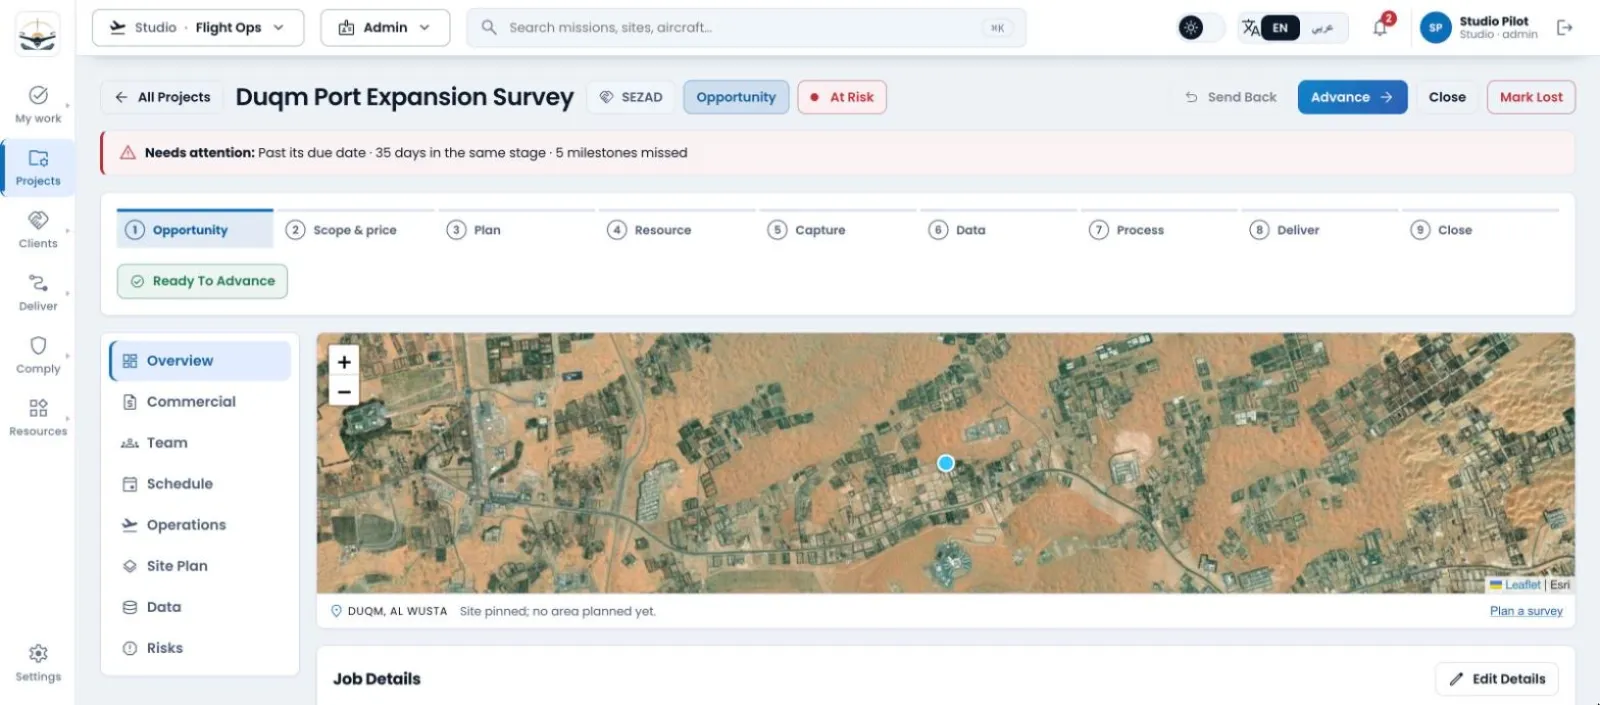Open the Leaflet attribution link
Screen dimensions: 1600x705
coord(1522,585)
